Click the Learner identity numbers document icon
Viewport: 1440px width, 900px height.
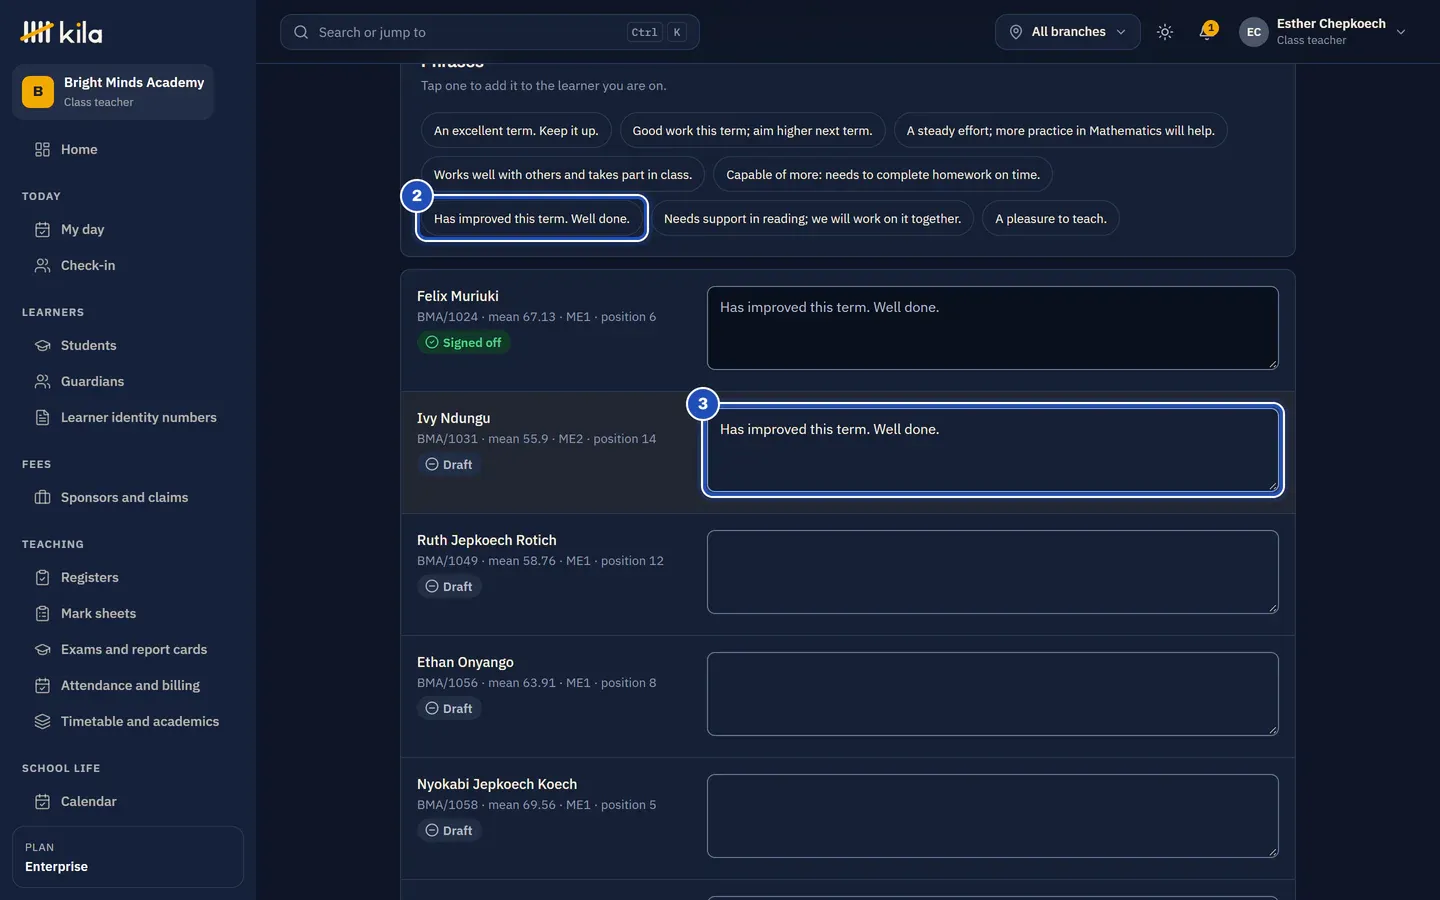(42, 418)
